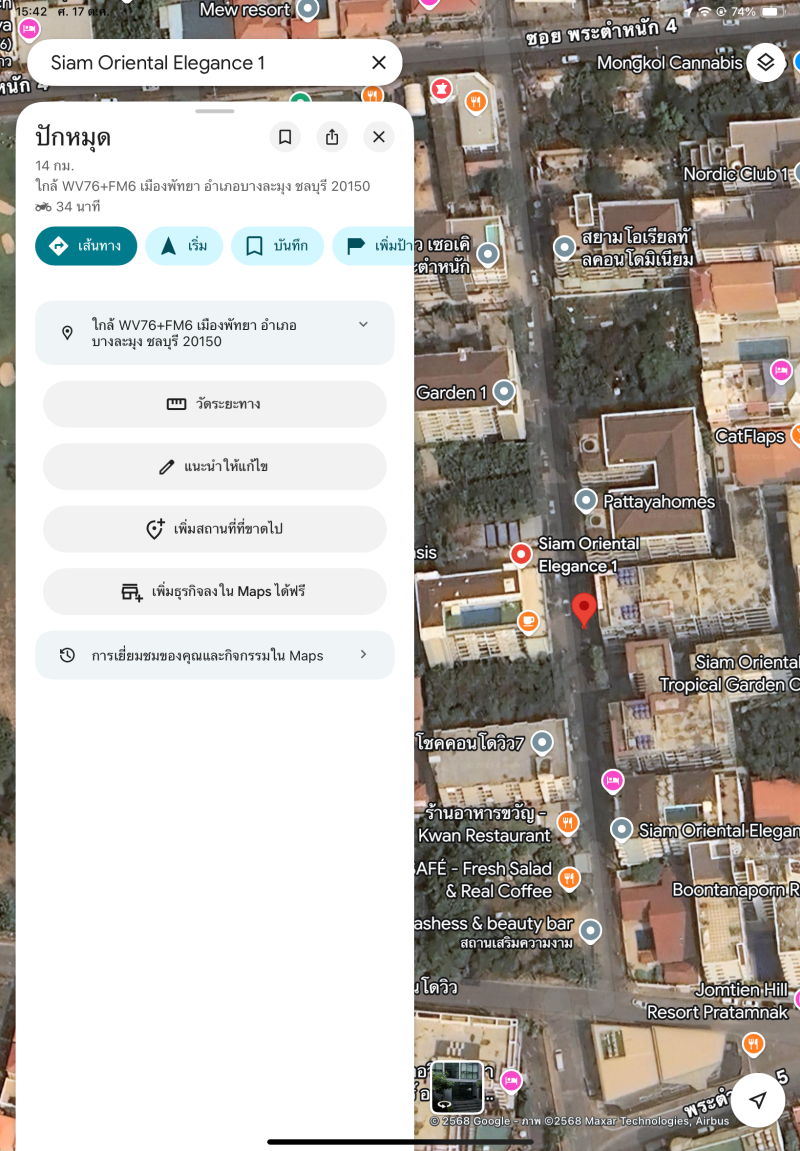Save the dropped pin with bookmark icon
This screenshot has height=1151, width=800.
[x=285, y=137]
